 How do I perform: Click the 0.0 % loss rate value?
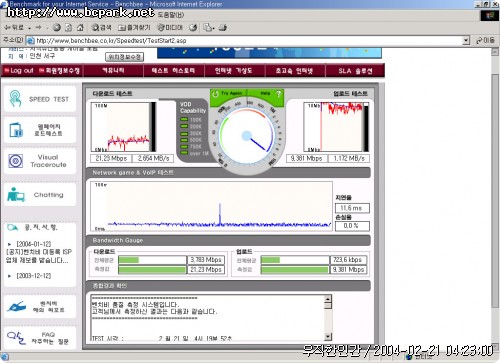point(352,226)
